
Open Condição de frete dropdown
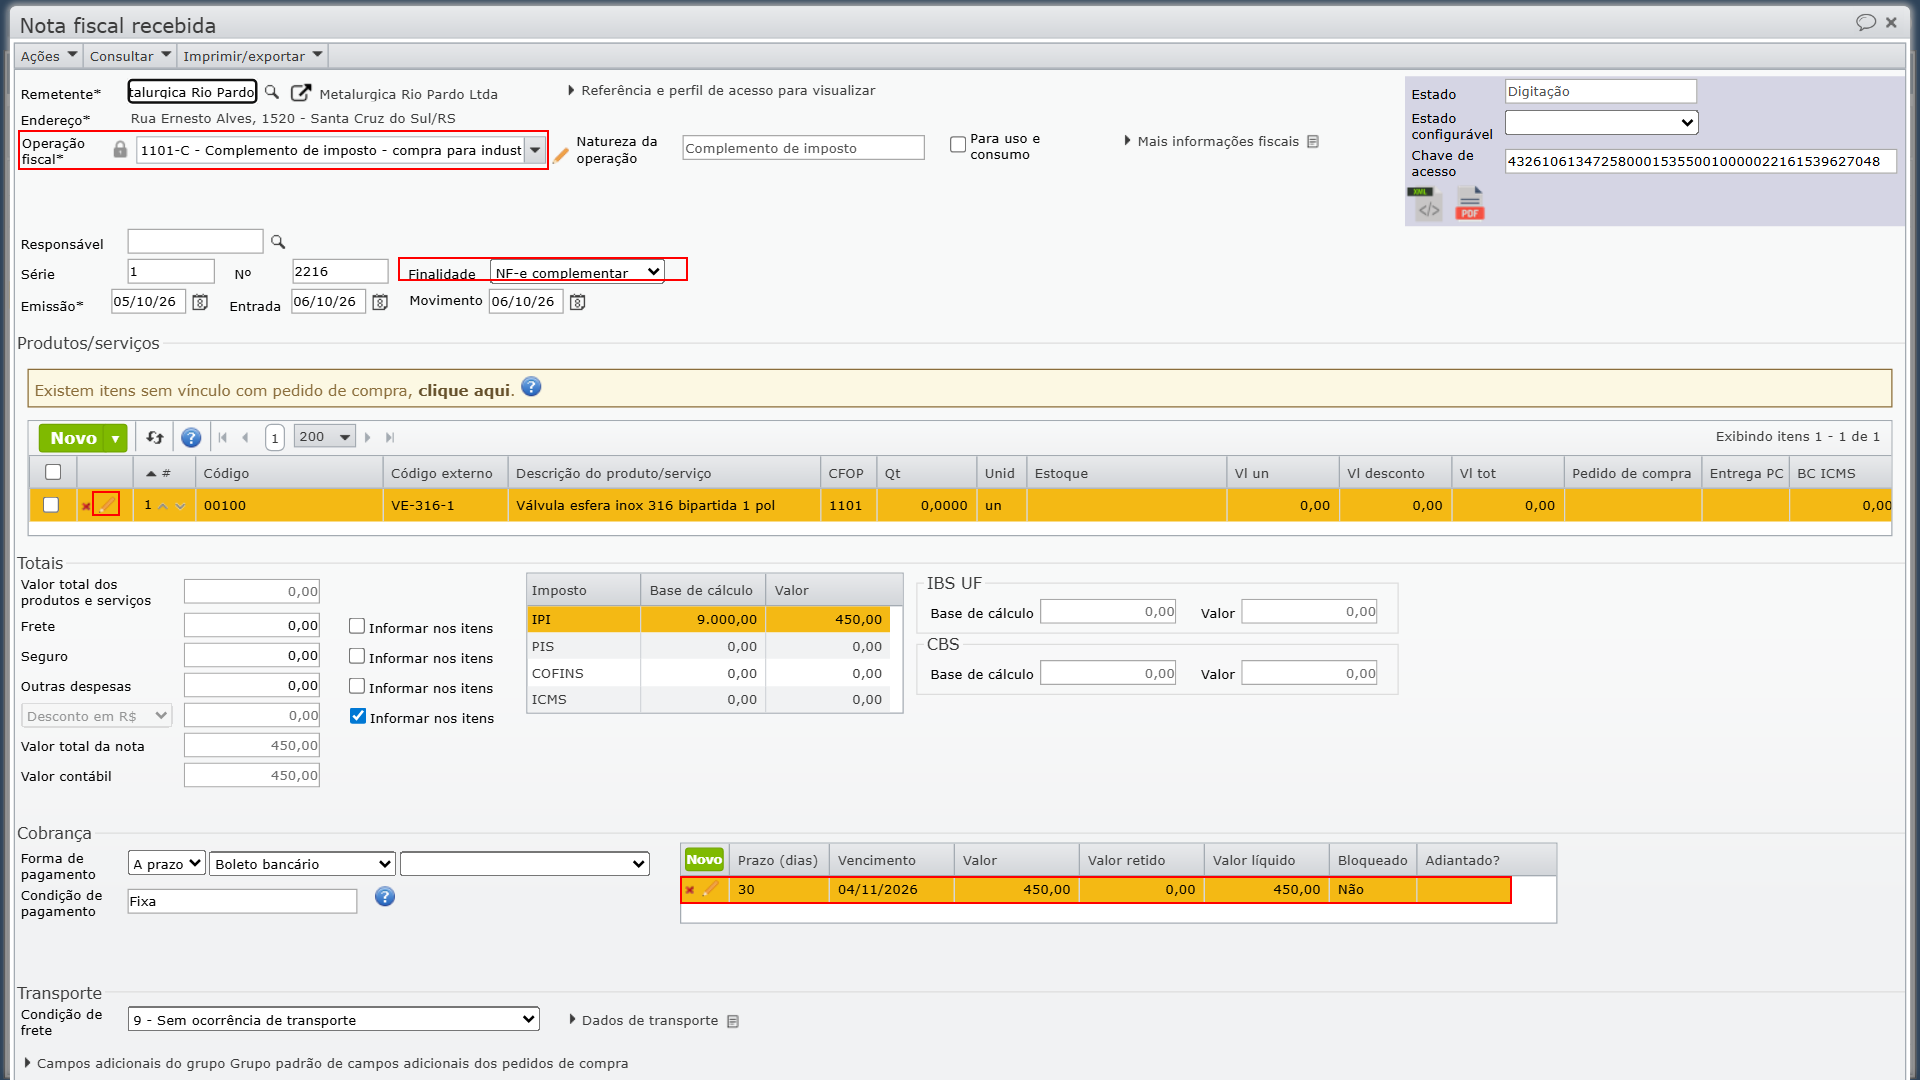(334, 1019)
